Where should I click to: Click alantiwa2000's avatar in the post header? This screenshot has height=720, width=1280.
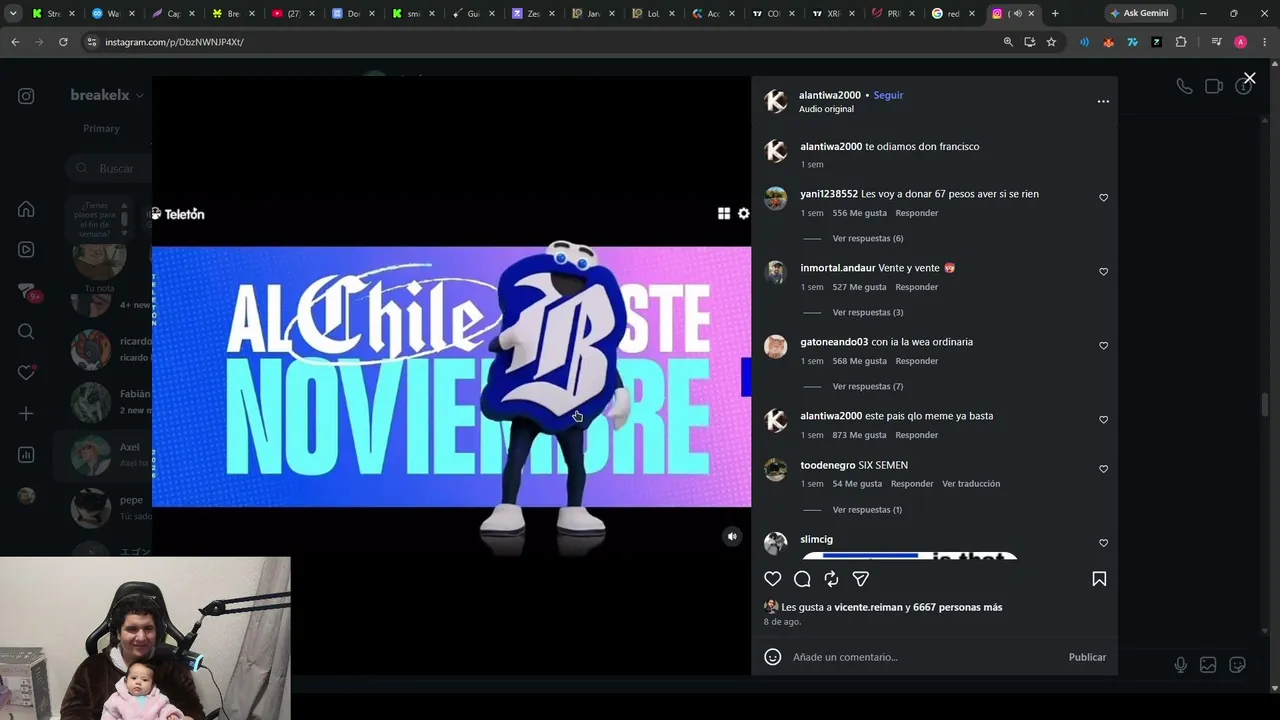776,101
